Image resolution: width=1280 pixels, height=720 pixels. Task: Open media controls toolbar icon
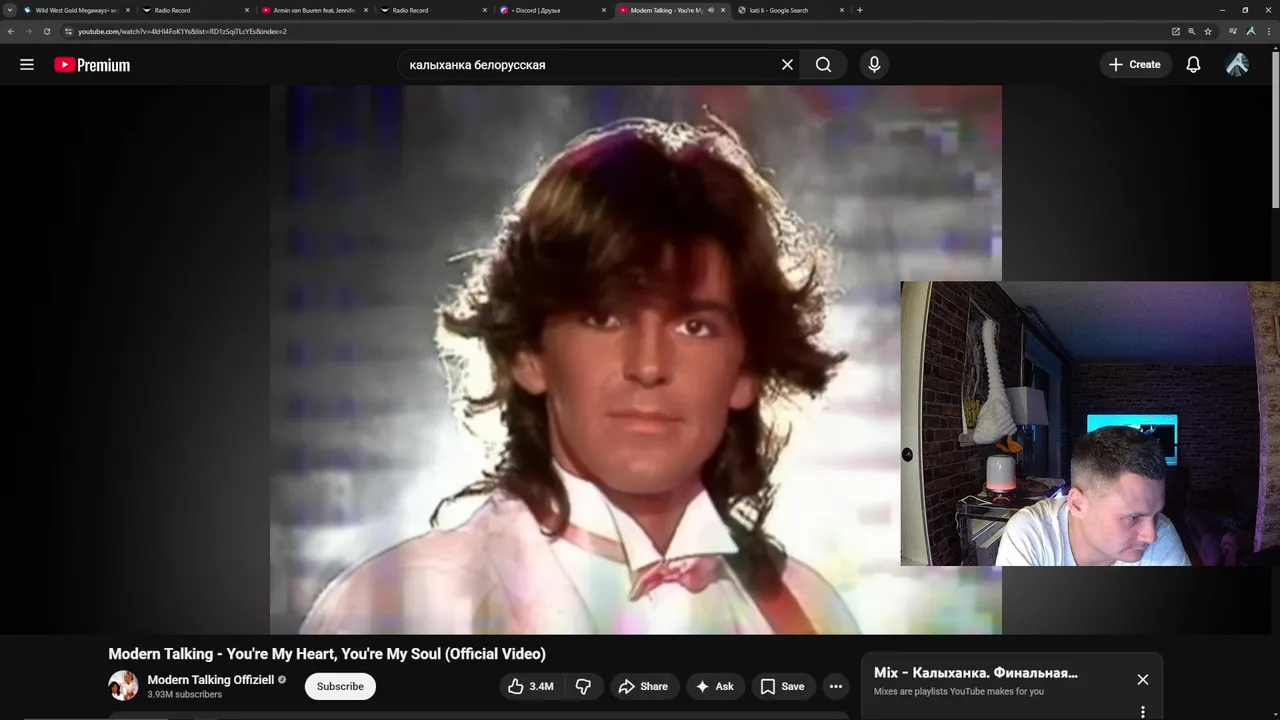1233,31
